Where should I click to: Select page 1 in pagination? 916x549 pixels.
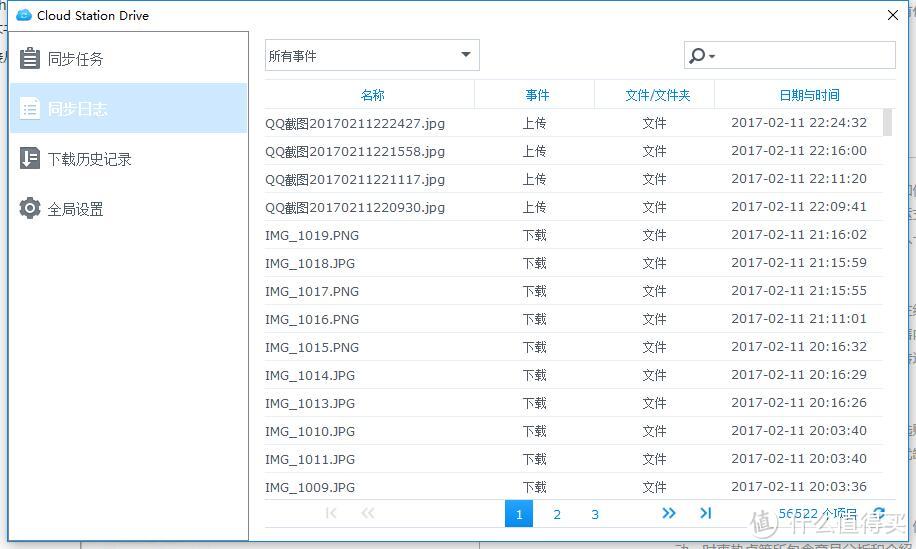pyautogui.click(x=519, y=513)
